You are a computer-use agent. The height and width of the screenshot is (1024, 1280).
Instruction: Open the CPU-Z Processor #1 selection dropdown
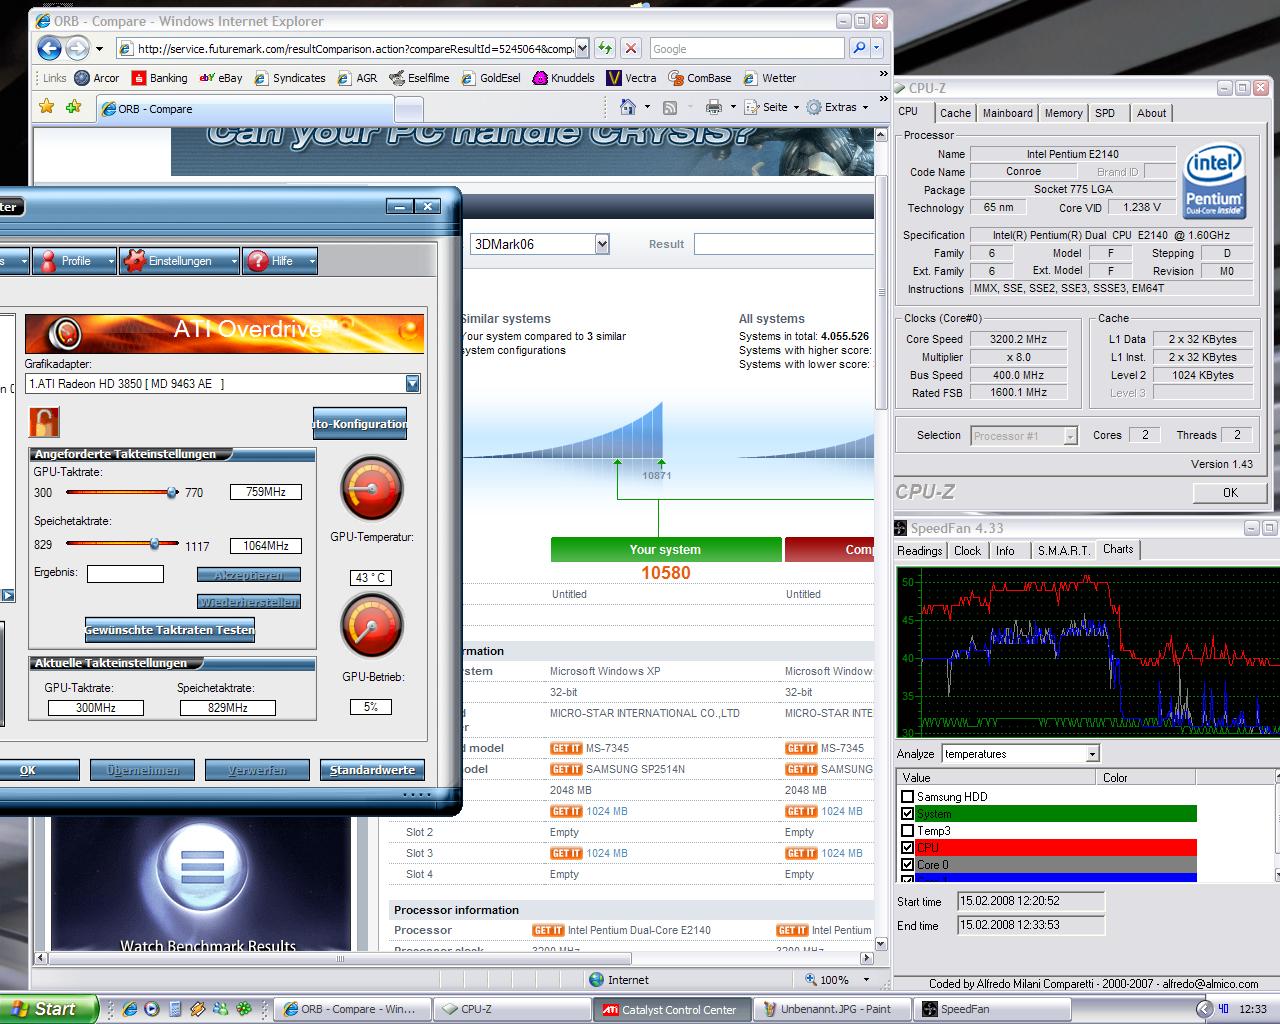pyautogui.click(x=1070, y=436)
